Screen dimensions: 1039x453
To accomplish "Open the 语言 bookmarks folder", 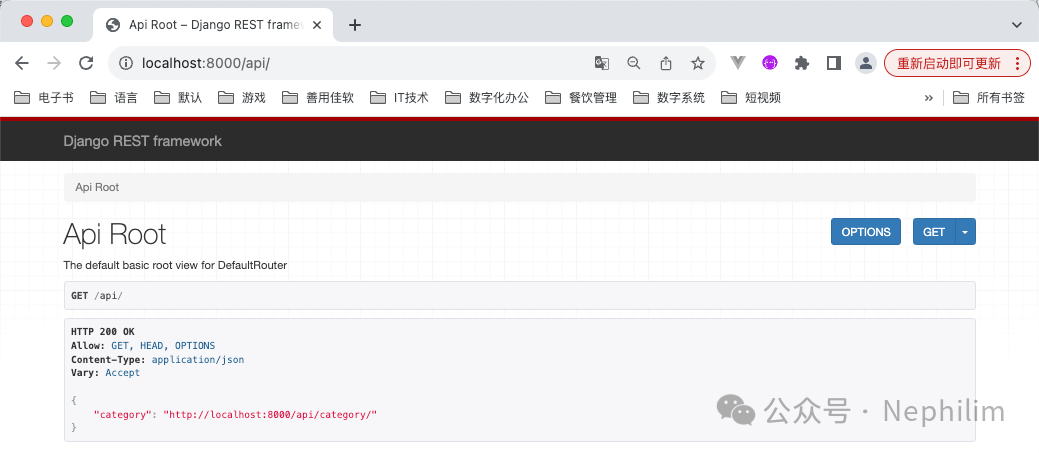I will coord(114,98).
